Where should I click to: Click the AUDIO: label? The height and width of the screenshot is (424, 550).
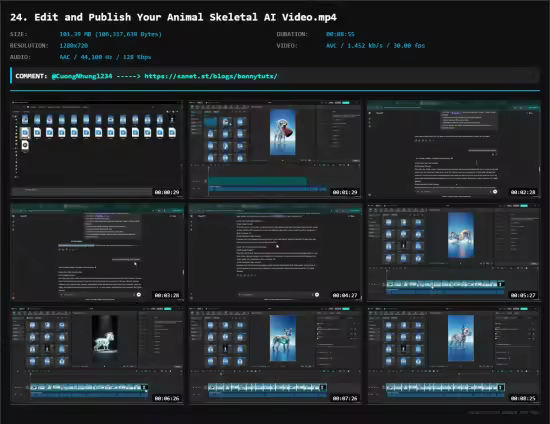point(20,57)
